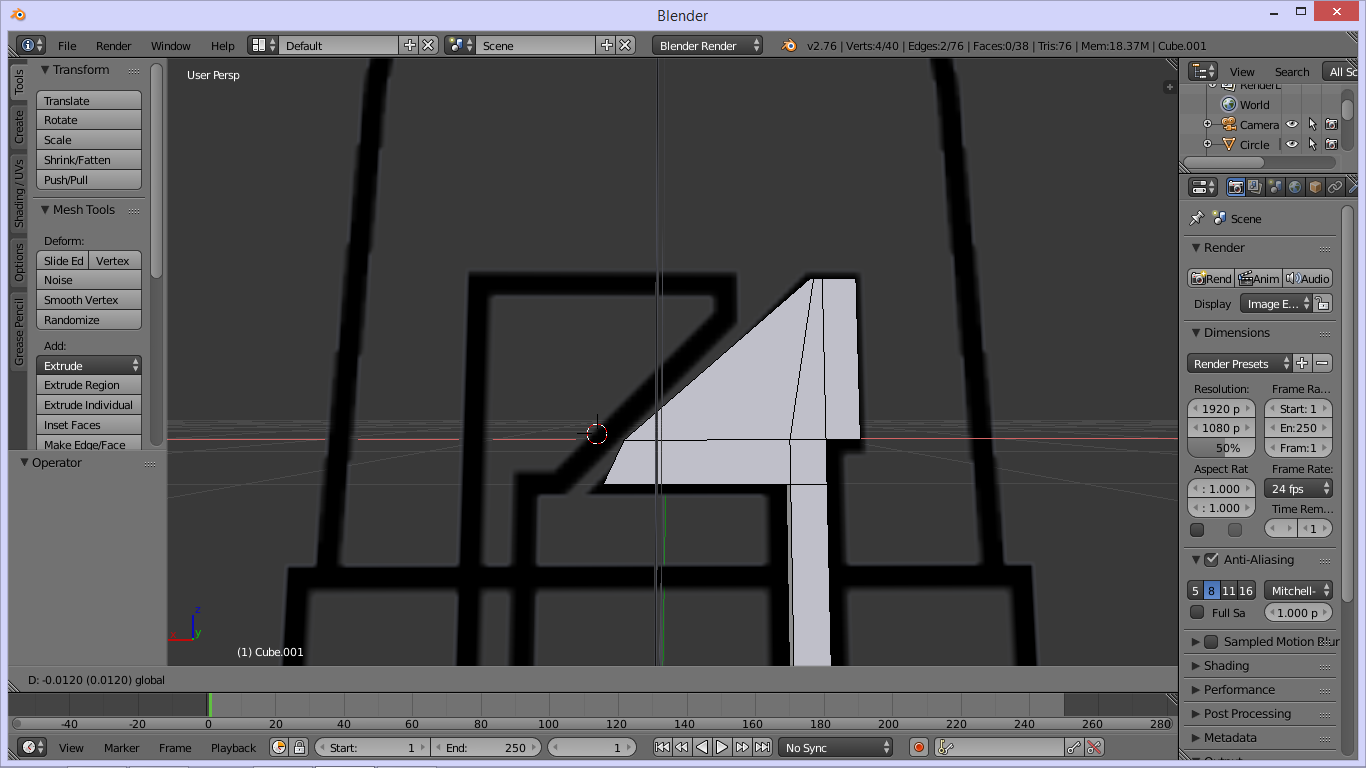The height and width of the screenshot is (768, 1366).
Task: Open the Image Editor display dropdown
Action: click(x=1276, y=303)
